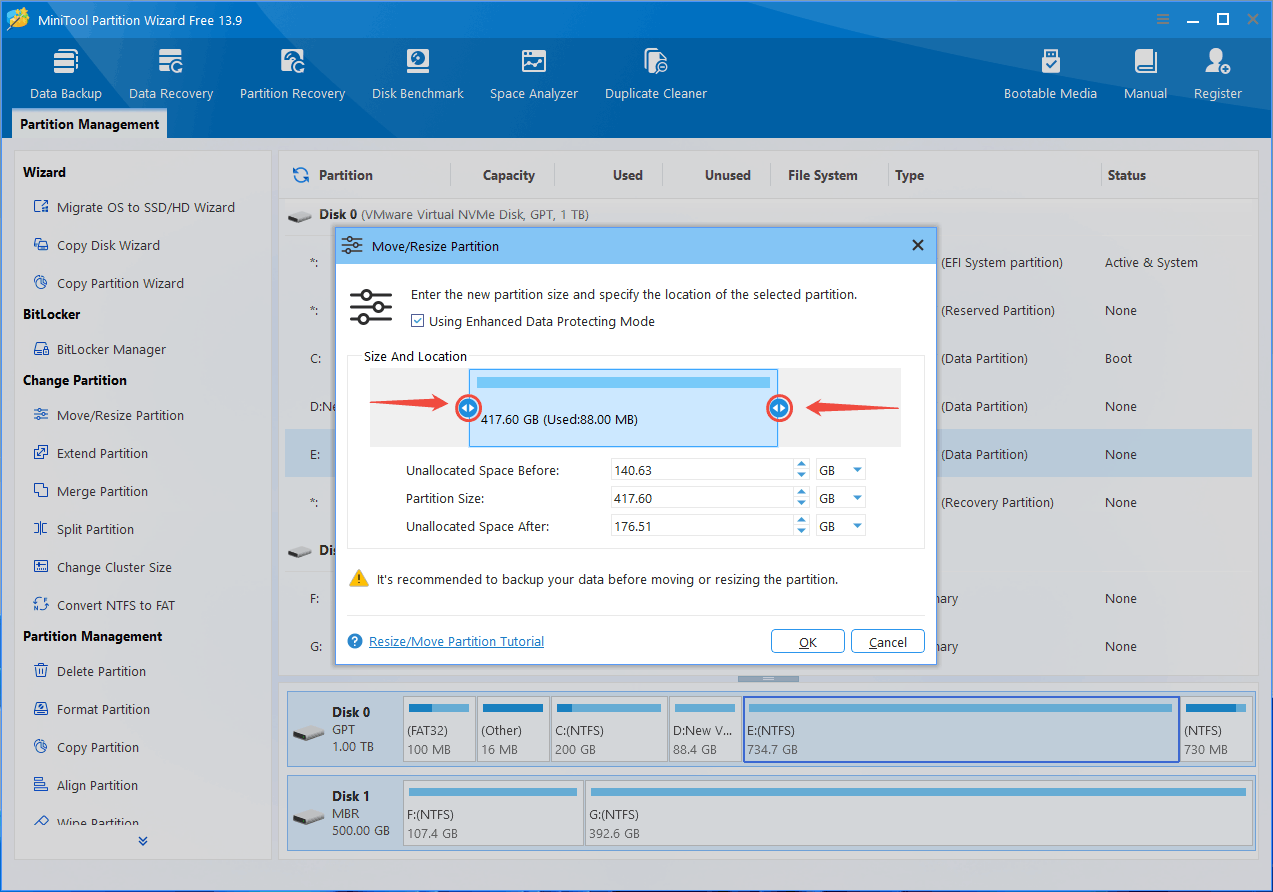Choose Merge Partition

(x=90, y=491)
